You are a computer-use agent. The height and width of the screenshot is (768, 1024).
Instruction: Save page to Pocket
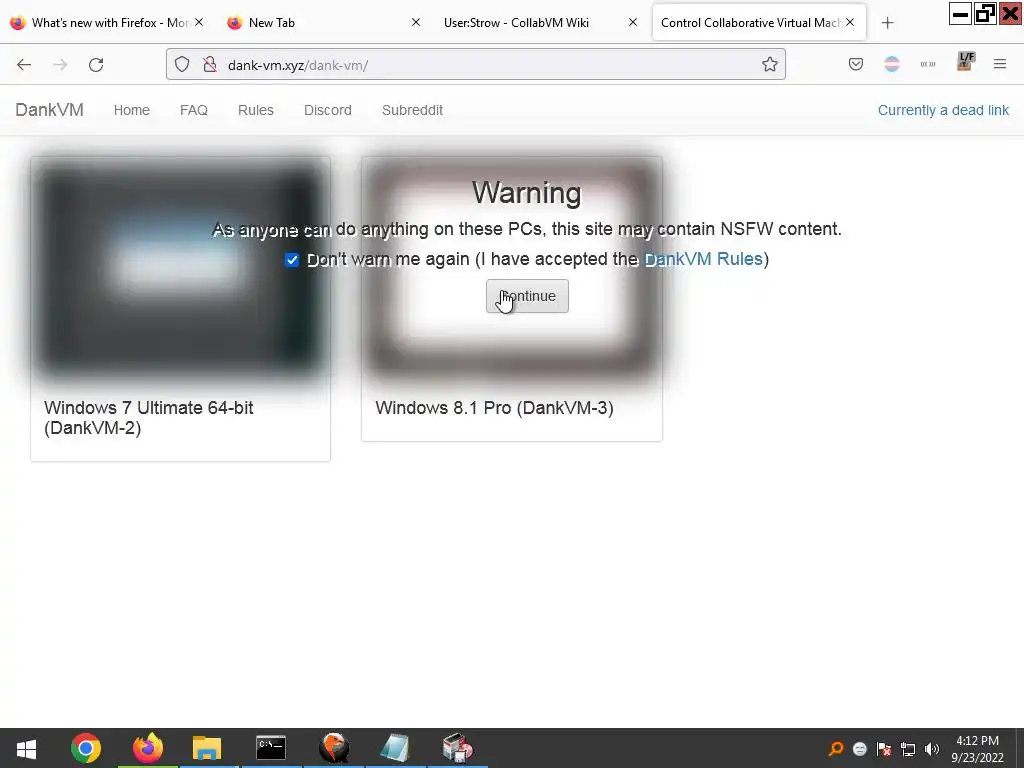[x=856, y=64]
